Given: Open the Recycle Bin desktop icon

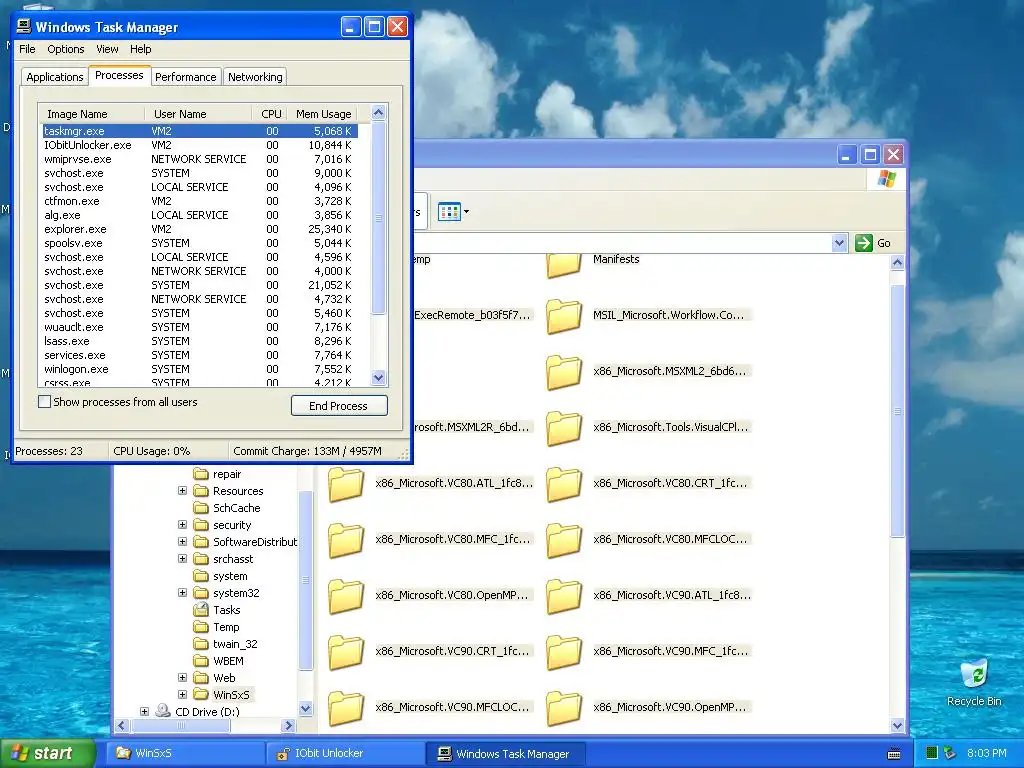Looking at the screenshot, I should pyautogui.click(x=974, y=674).
